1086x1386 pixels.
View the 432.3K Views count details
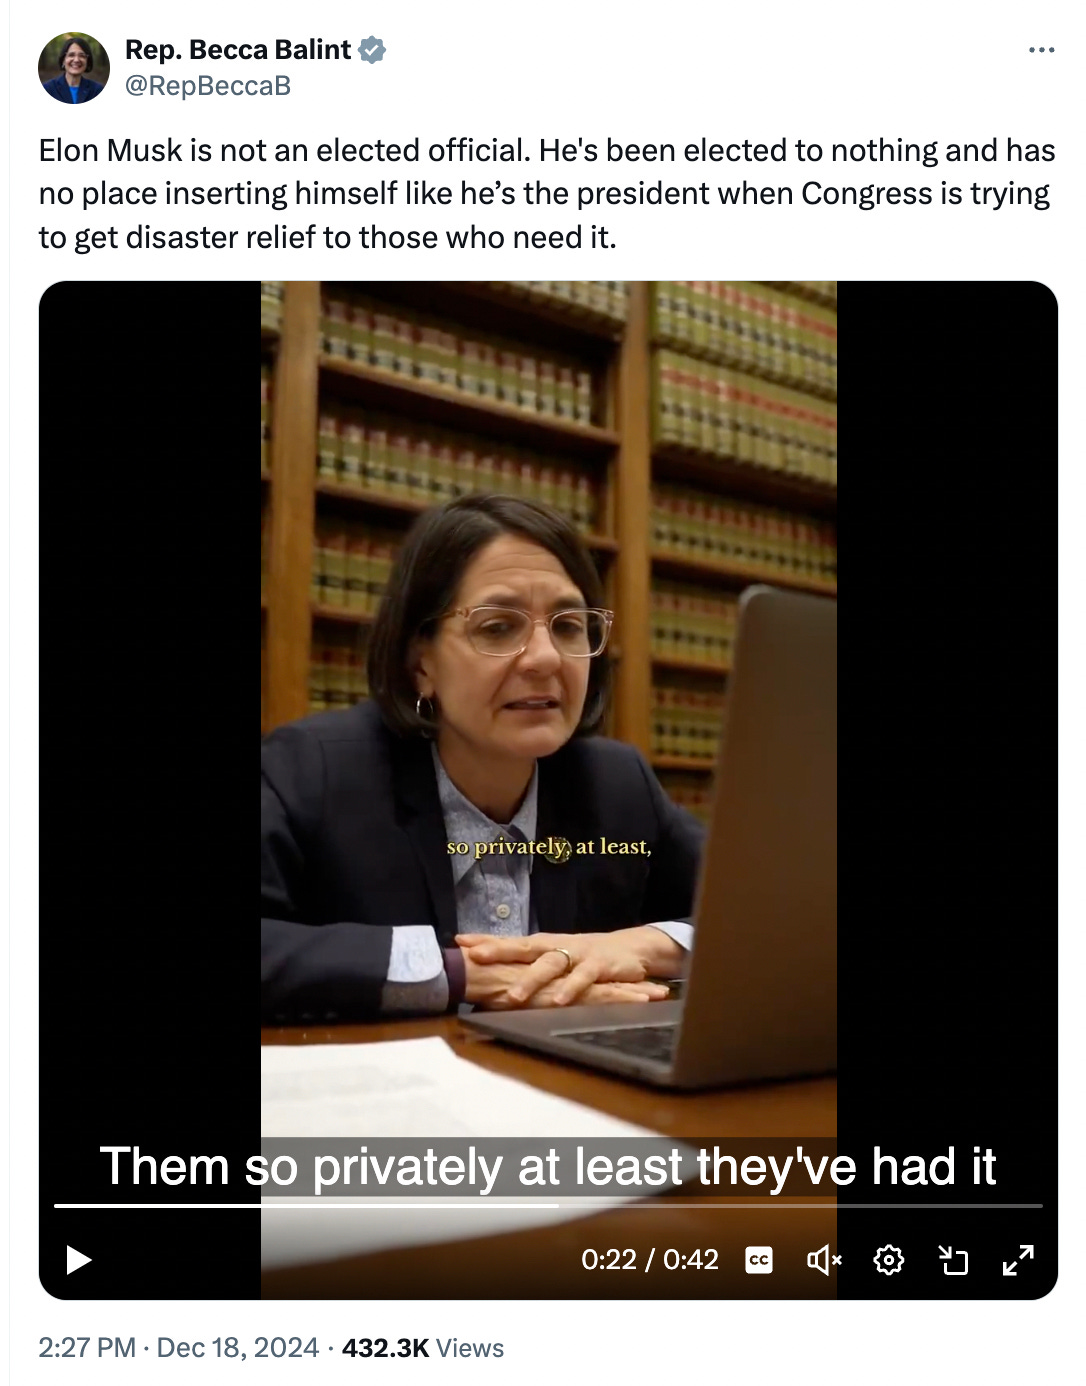pos(423,1348)
